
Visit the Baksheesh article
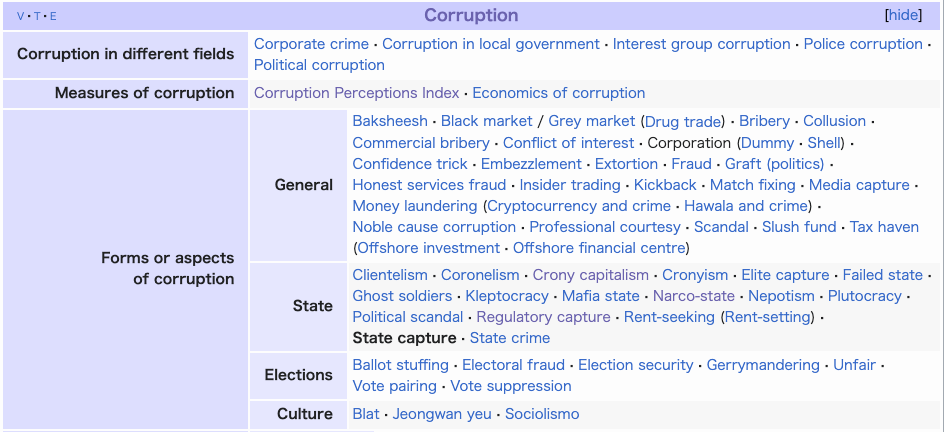coord(390,121)
